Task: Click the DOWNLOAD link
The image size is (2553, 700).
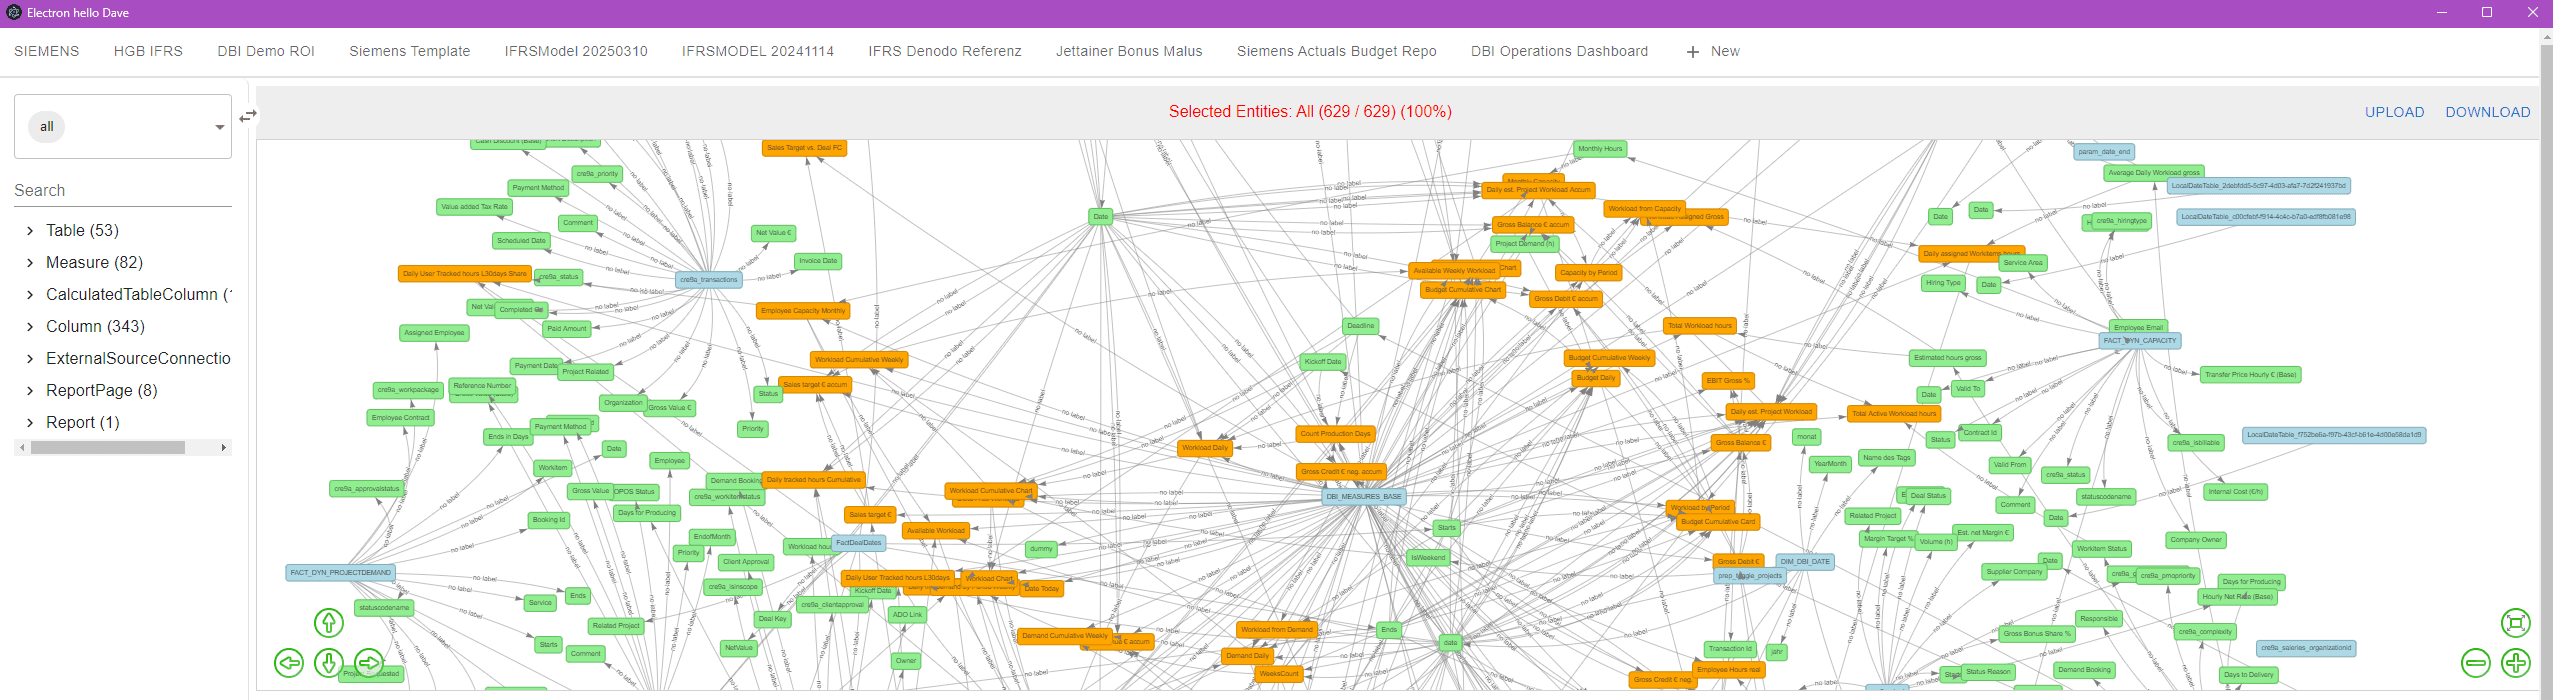Action: [x=2488, y=112]
